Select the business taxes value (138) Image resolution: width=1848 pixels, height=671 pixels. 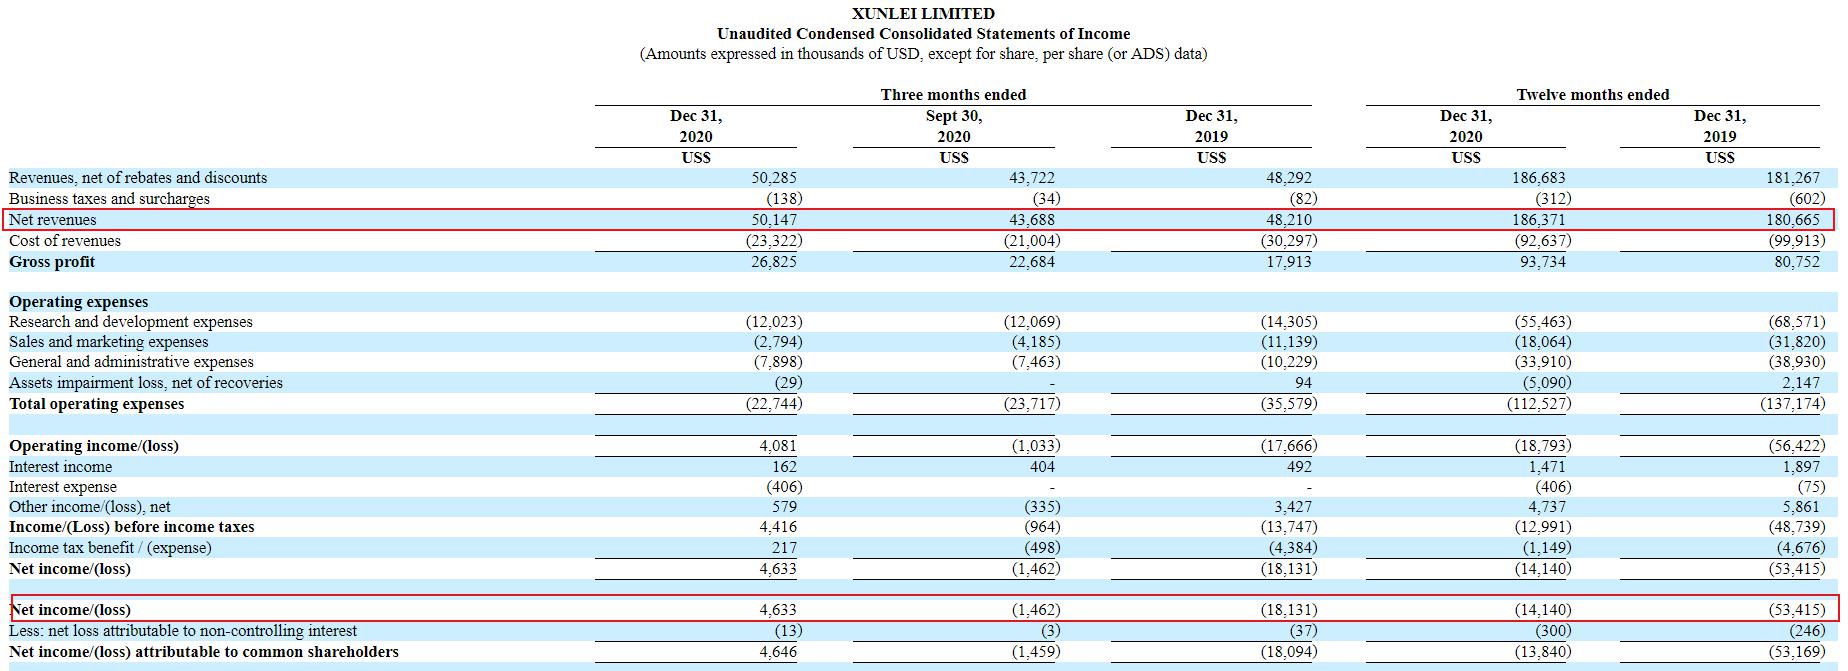[x=784, y=199]
